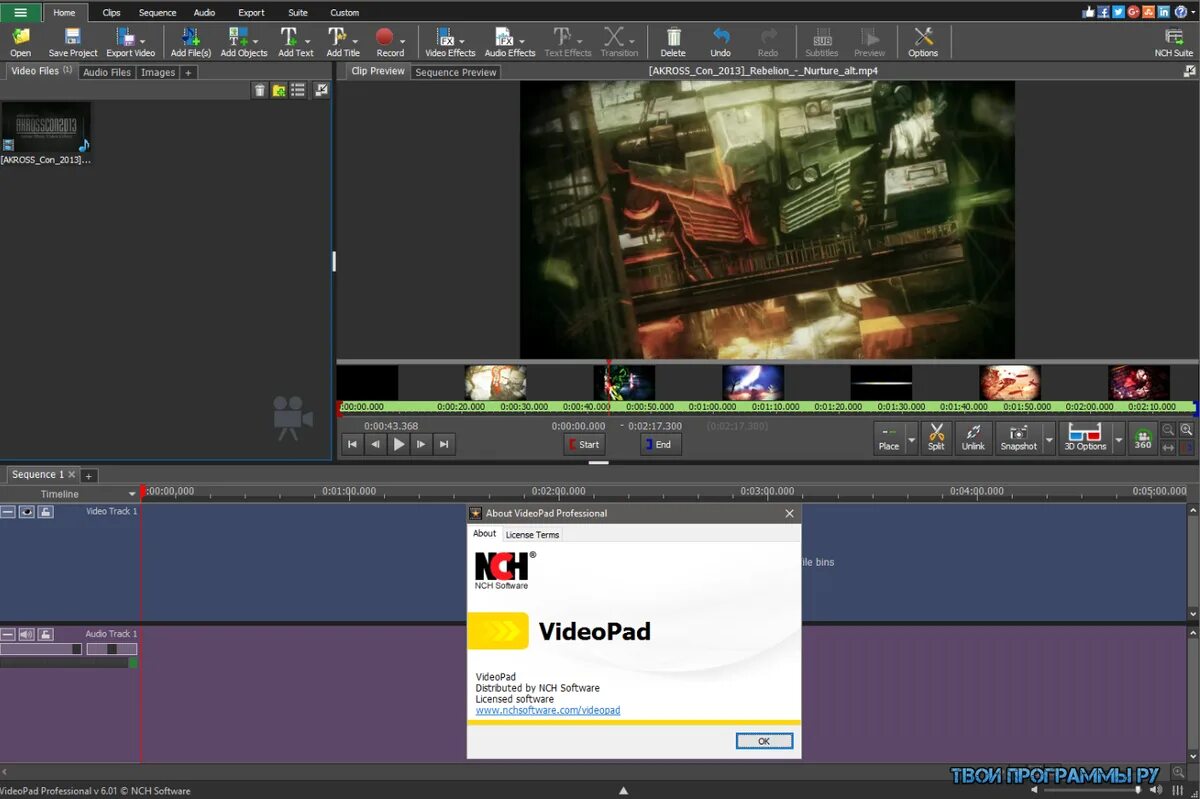Open the Place dropdown arrow
Image resolution: width=1200 pixels, height=799 pixels.
(912, 438)
